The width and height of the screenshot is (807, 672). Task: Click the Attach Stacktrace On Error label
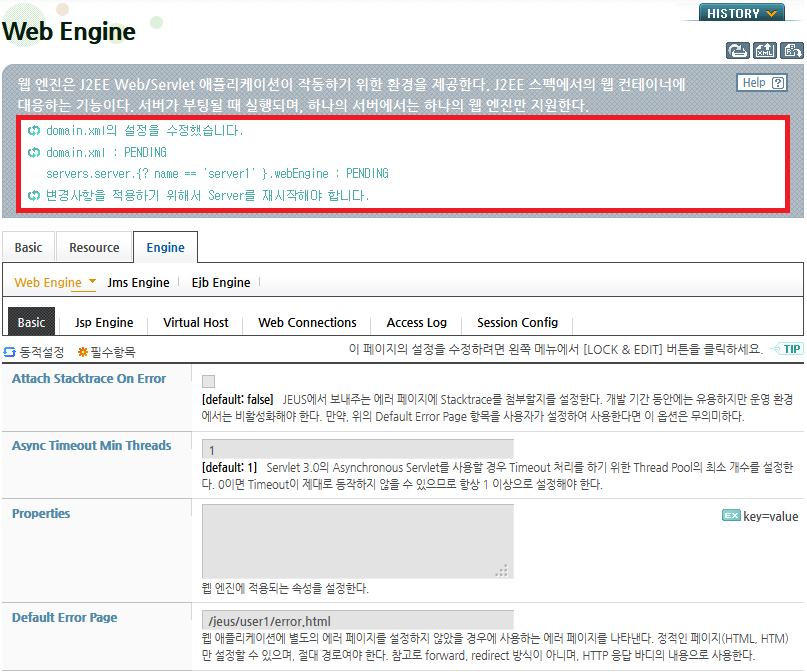[x=89, y=379]
